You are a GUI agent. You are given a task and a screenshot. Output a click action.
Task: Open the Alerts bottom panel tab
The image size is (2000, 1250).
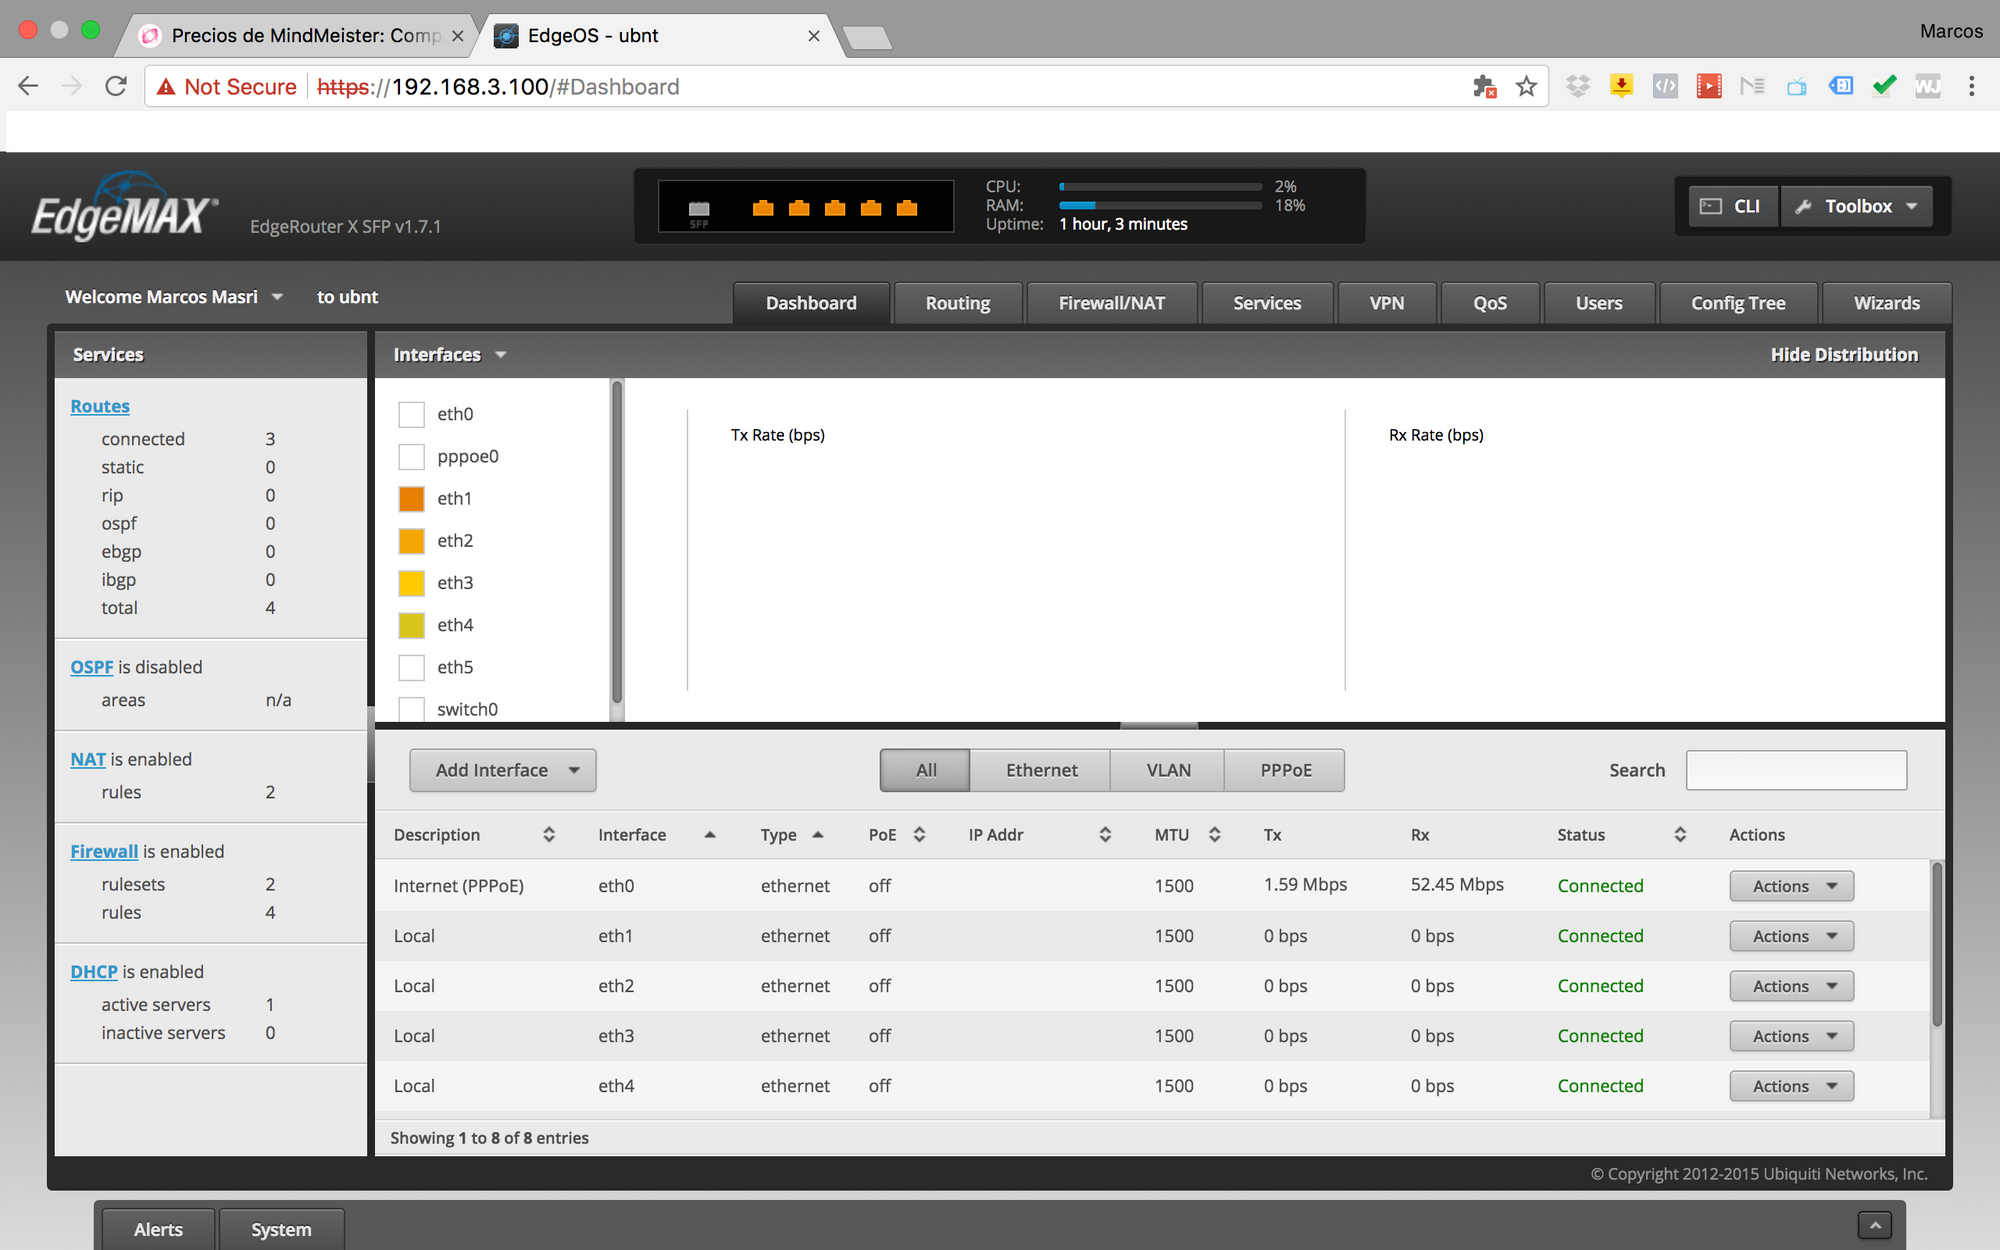click(x=158, y=1230)
